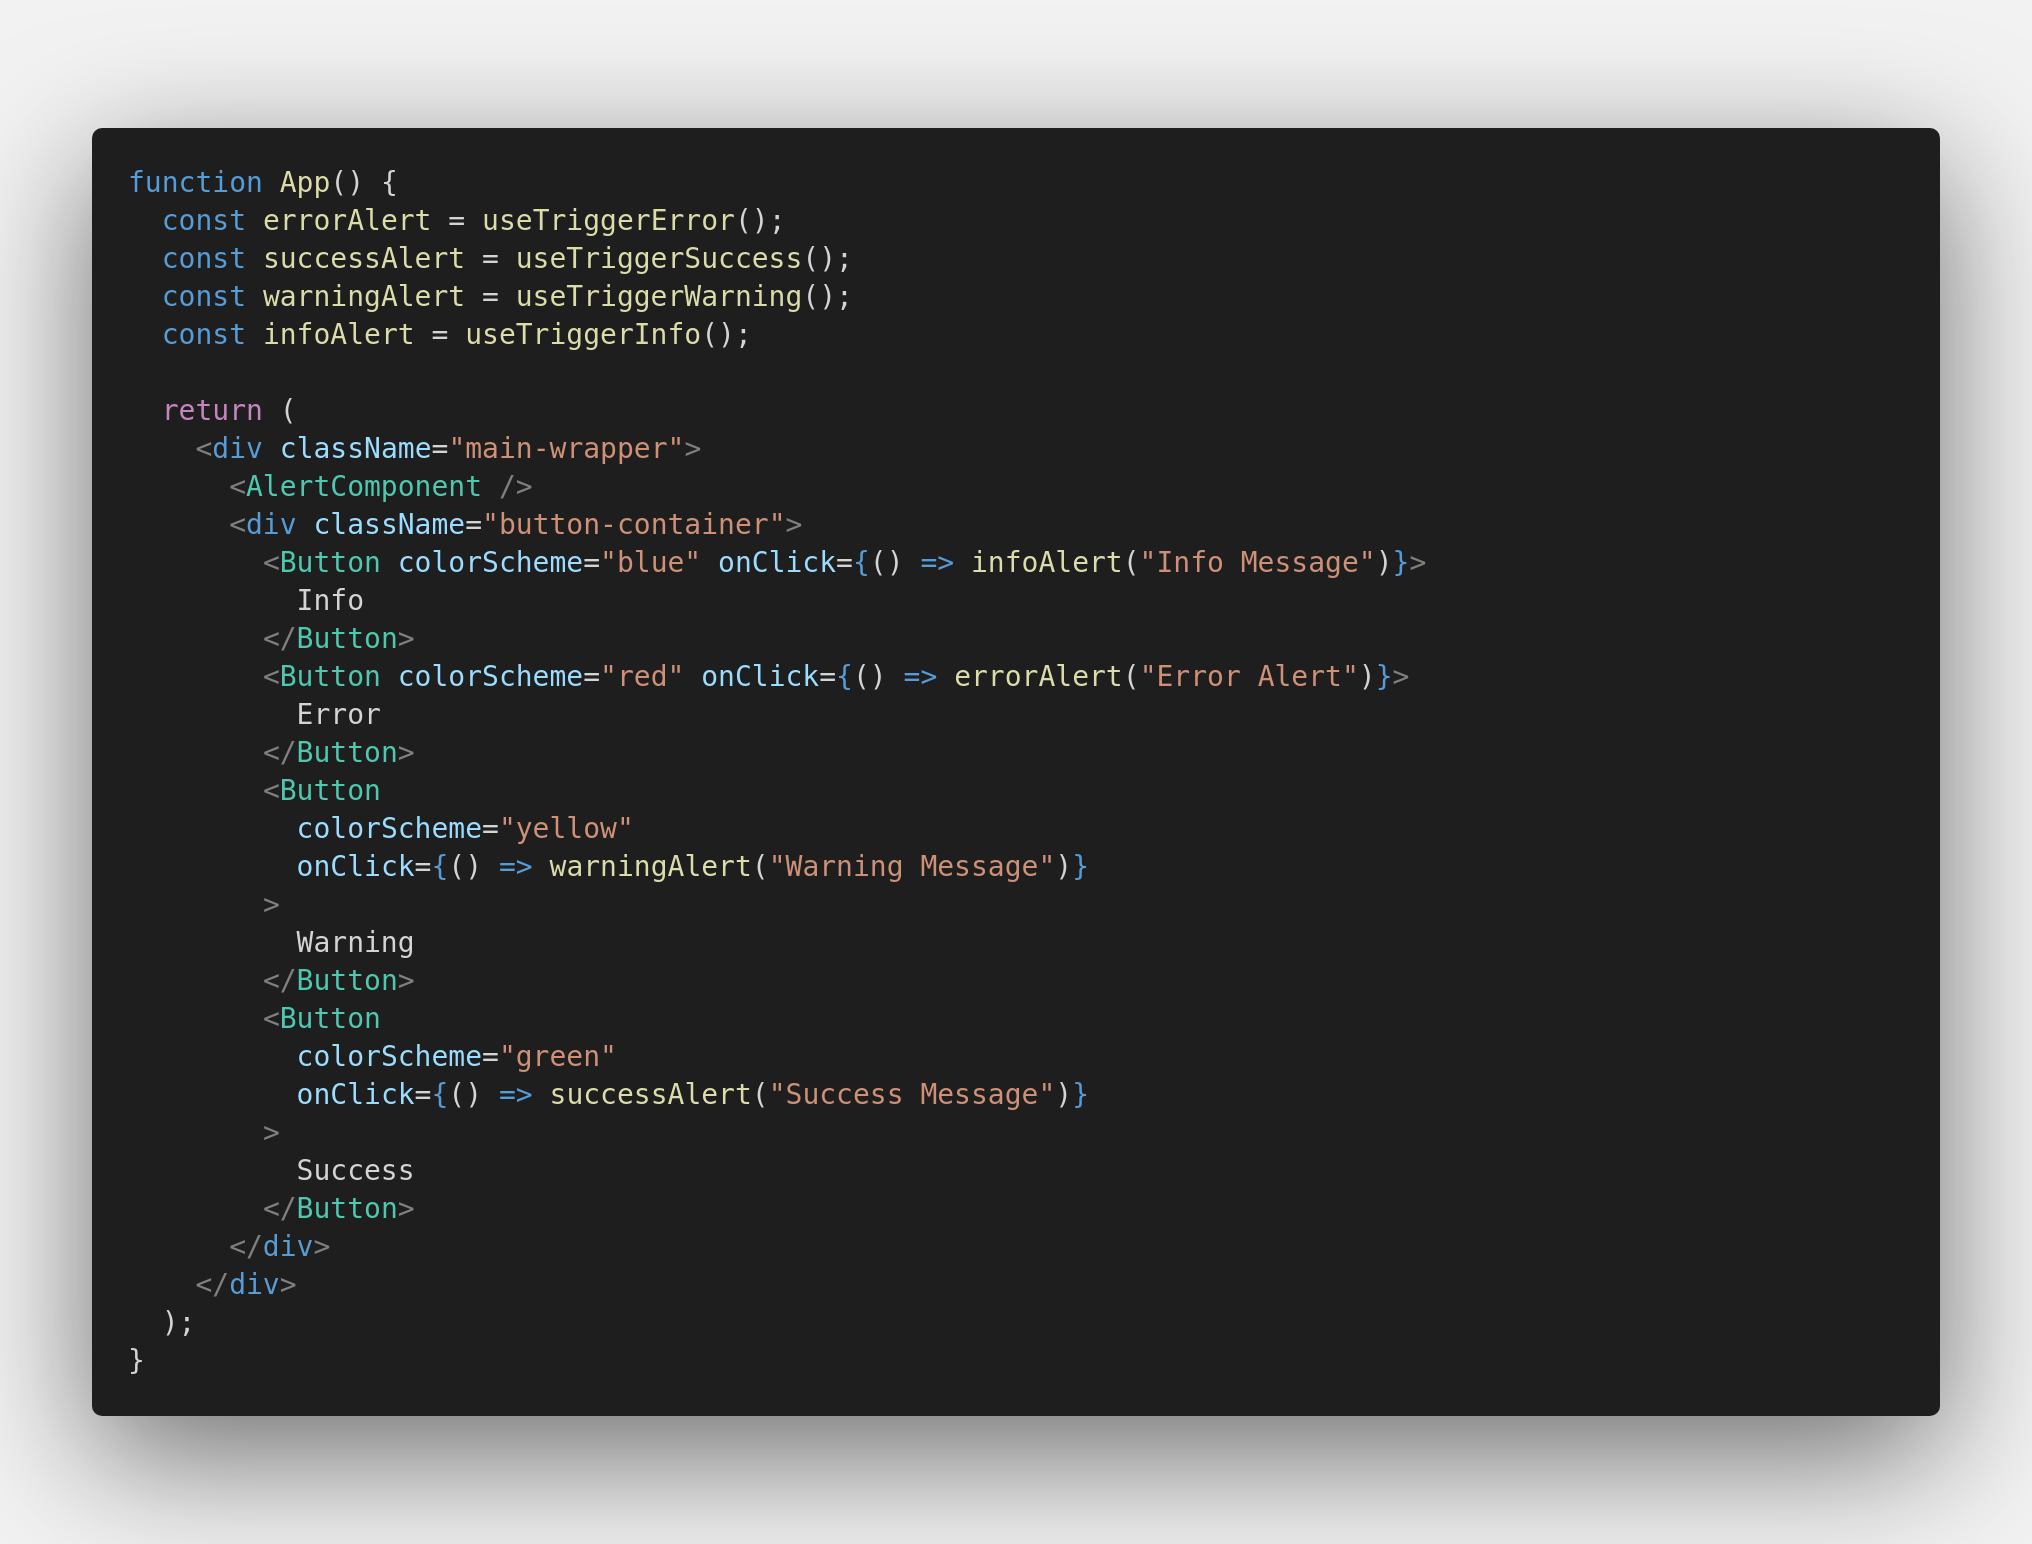This screenshot has height=1544, width=2032.
Task: Click the 'return' keyword
Action: click(212, 411)
